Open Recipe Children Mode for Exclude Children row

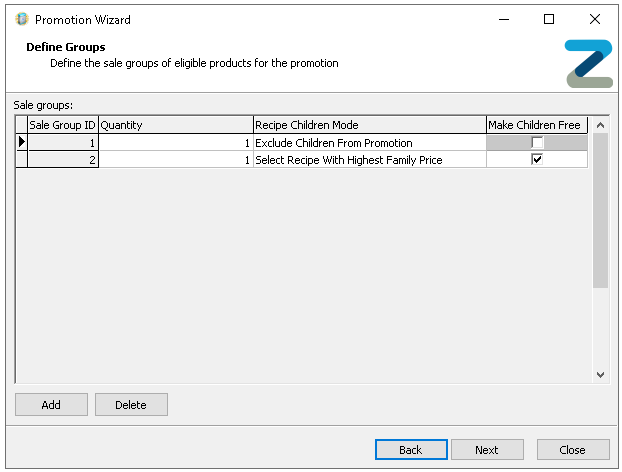[x=369, y=143]
